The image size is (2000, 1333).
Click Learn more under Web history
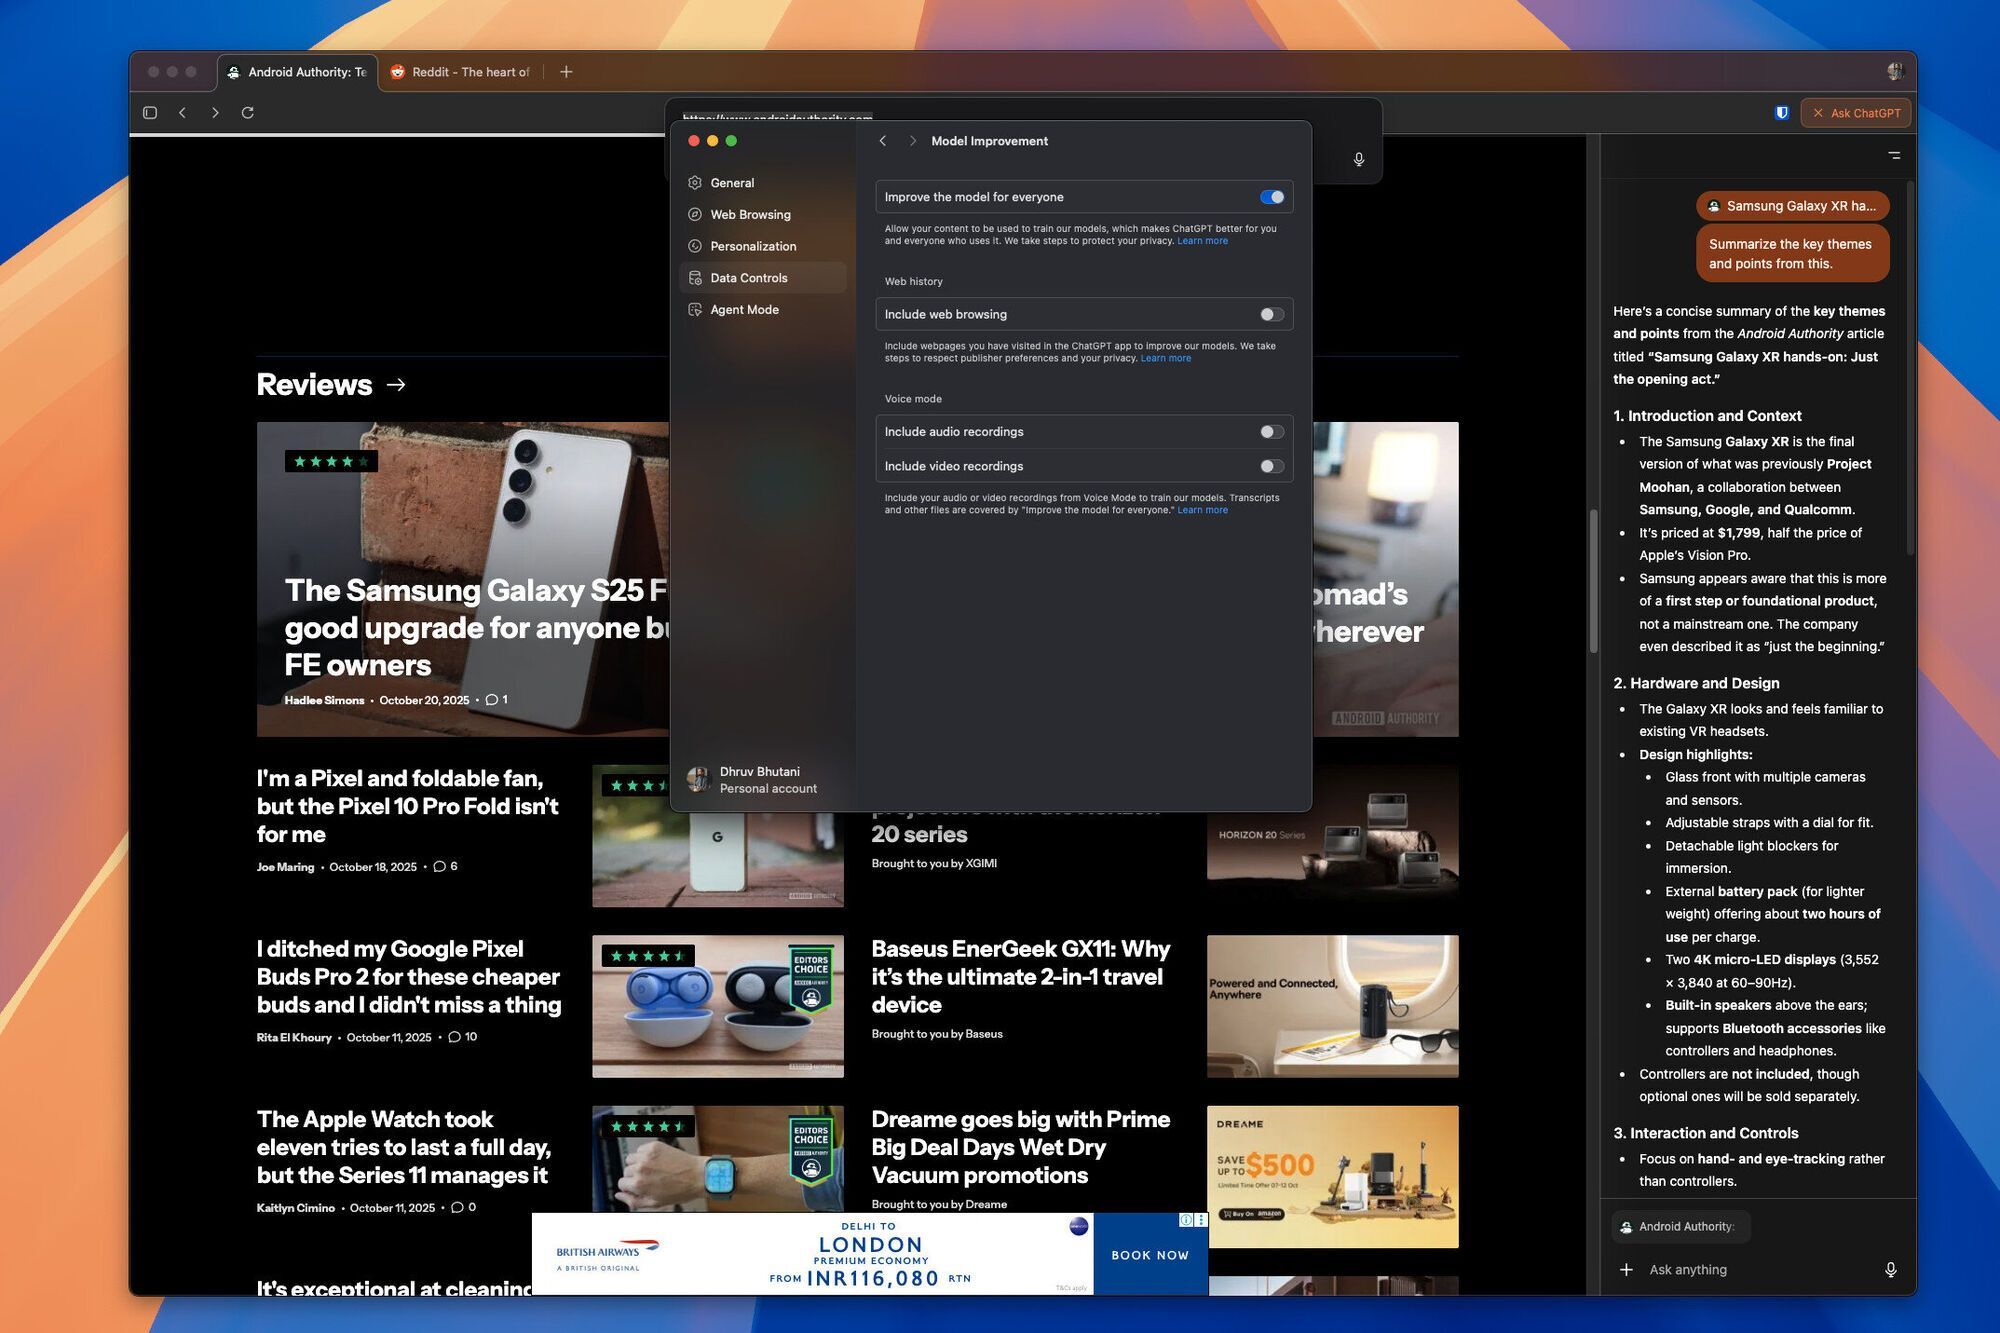pos(1165,359)
